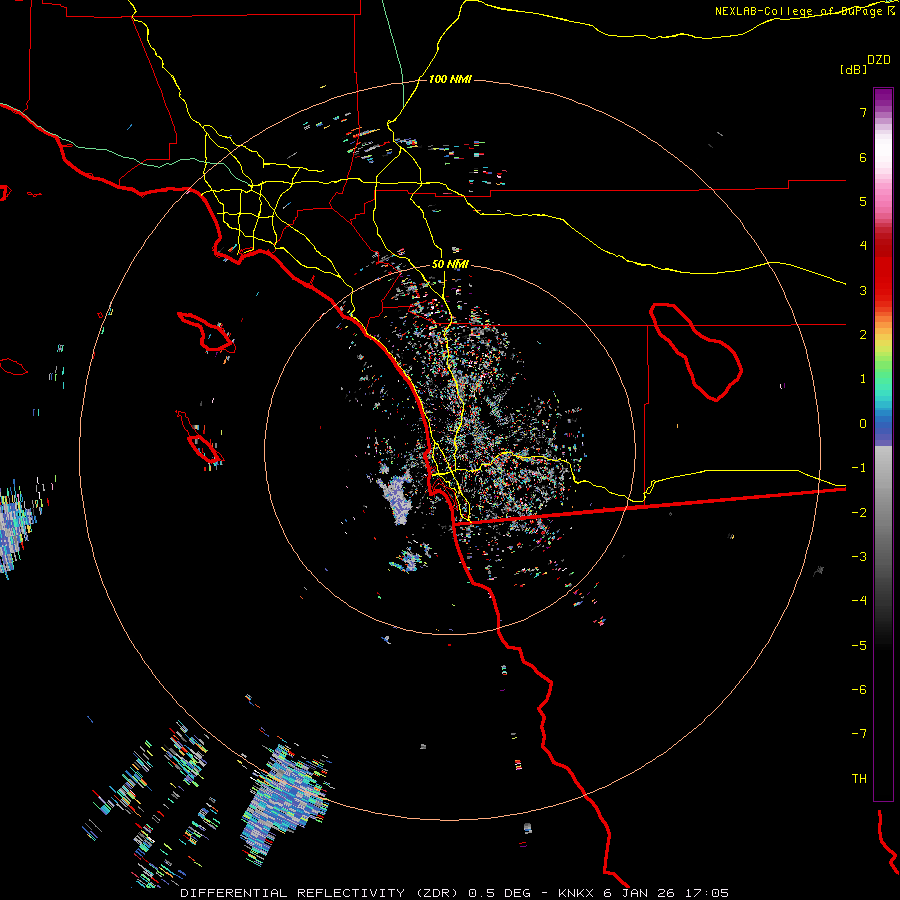Screen dimensions: 900x900
Task: Click the 2 value on the color scale
Action: [x=863, y=335]
